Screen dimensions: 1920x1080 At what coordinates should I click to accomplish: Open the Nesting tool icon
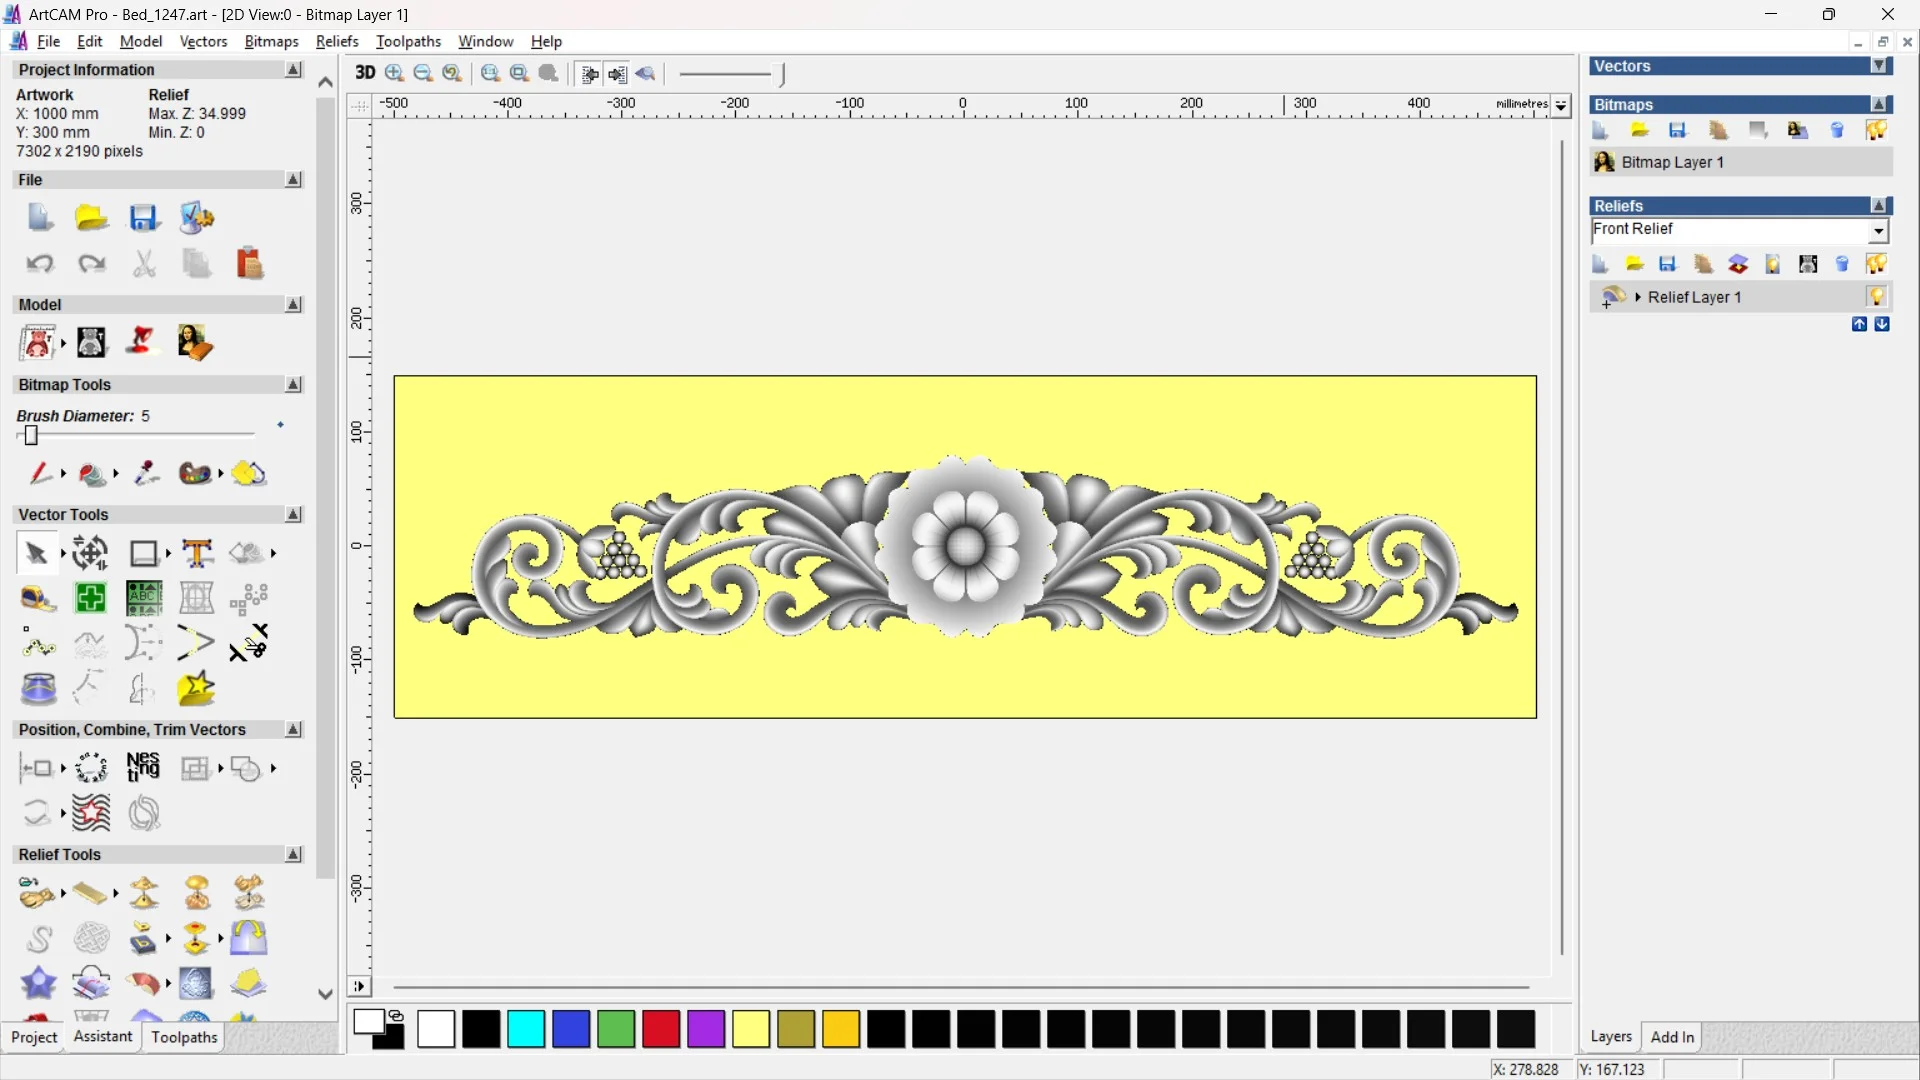143,767
